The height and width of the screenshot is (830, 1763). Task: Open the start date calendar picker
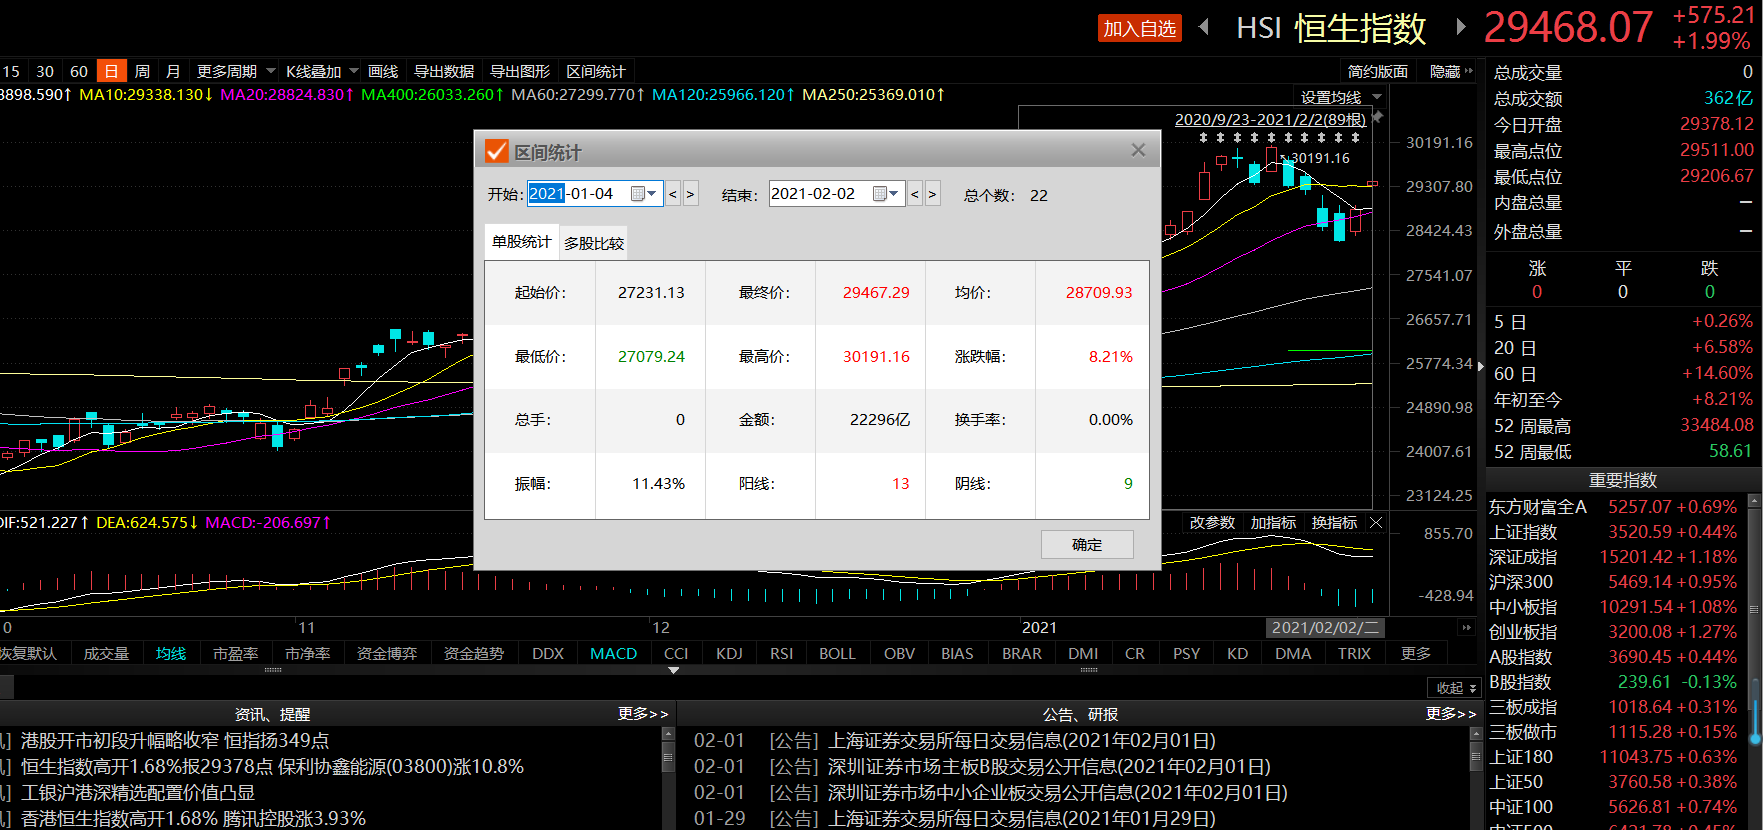pos(644,194)
